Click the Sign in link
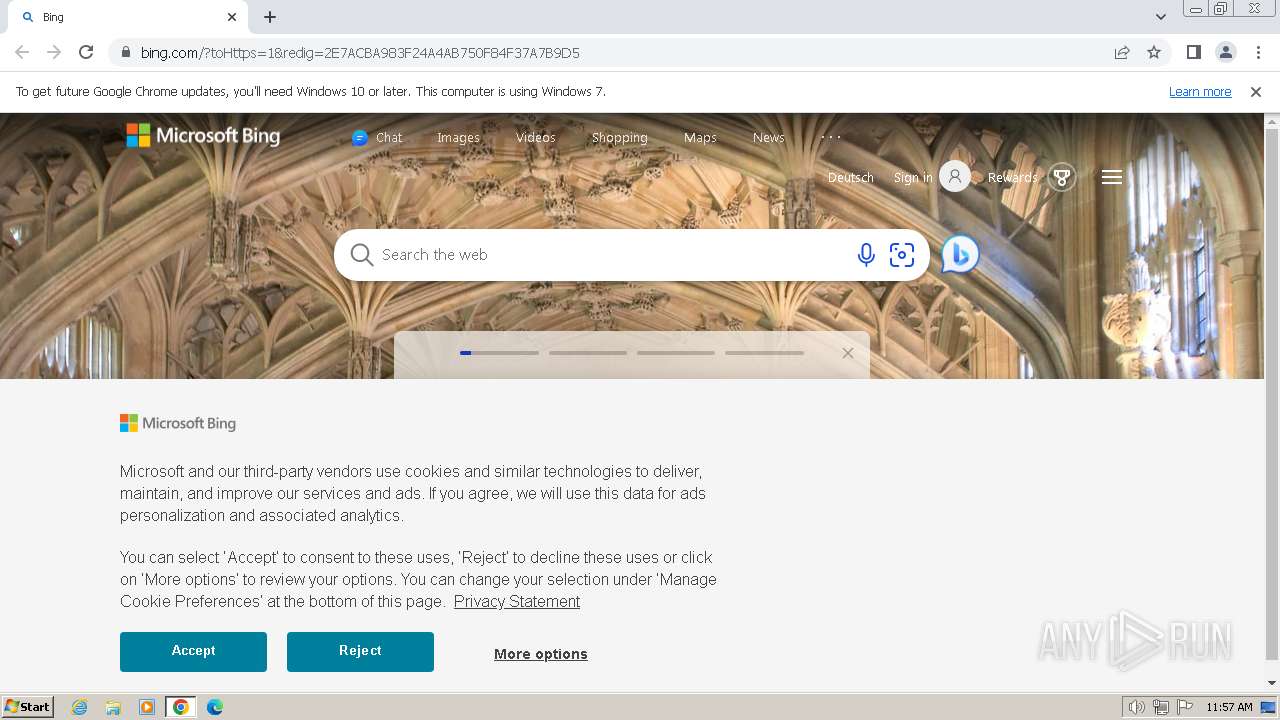The width and height of the screenshot is (1280, 720). coord(912,178)
